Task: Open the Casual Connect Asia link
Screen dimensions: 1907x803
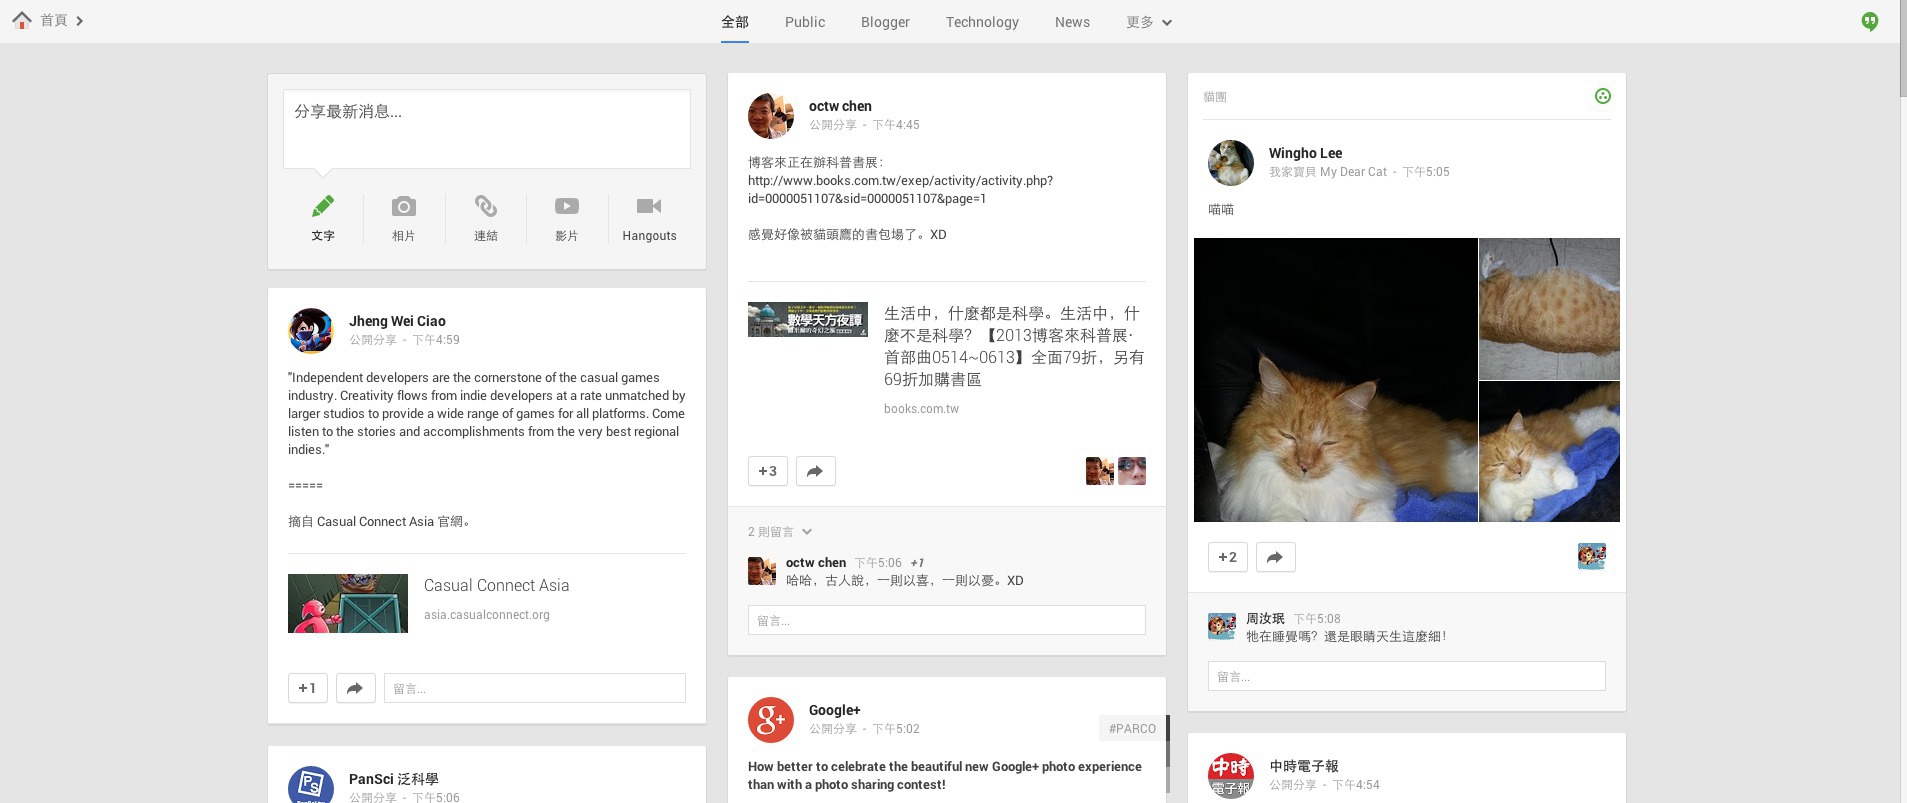Action: pos(496,585)
